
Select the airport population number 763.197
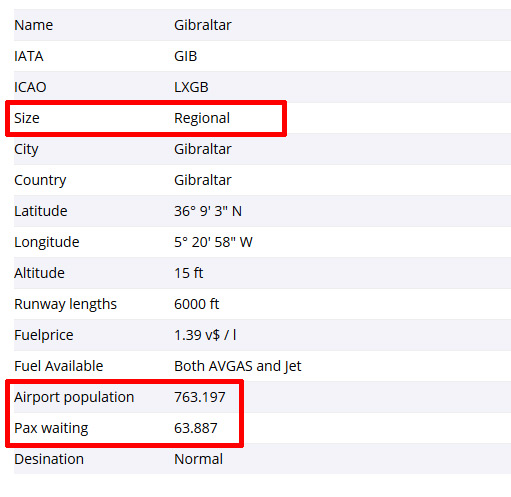point(200,397)
